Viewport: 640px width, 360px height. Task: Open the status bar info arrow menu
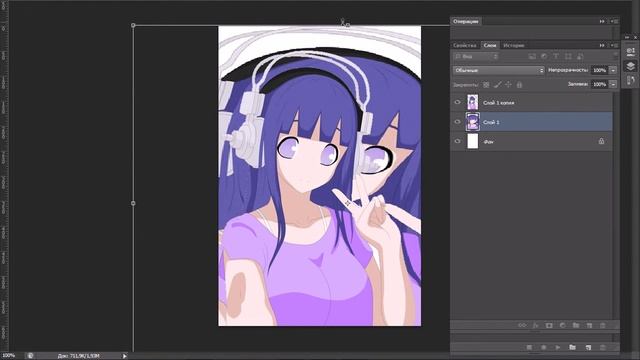tap(124, 356)
